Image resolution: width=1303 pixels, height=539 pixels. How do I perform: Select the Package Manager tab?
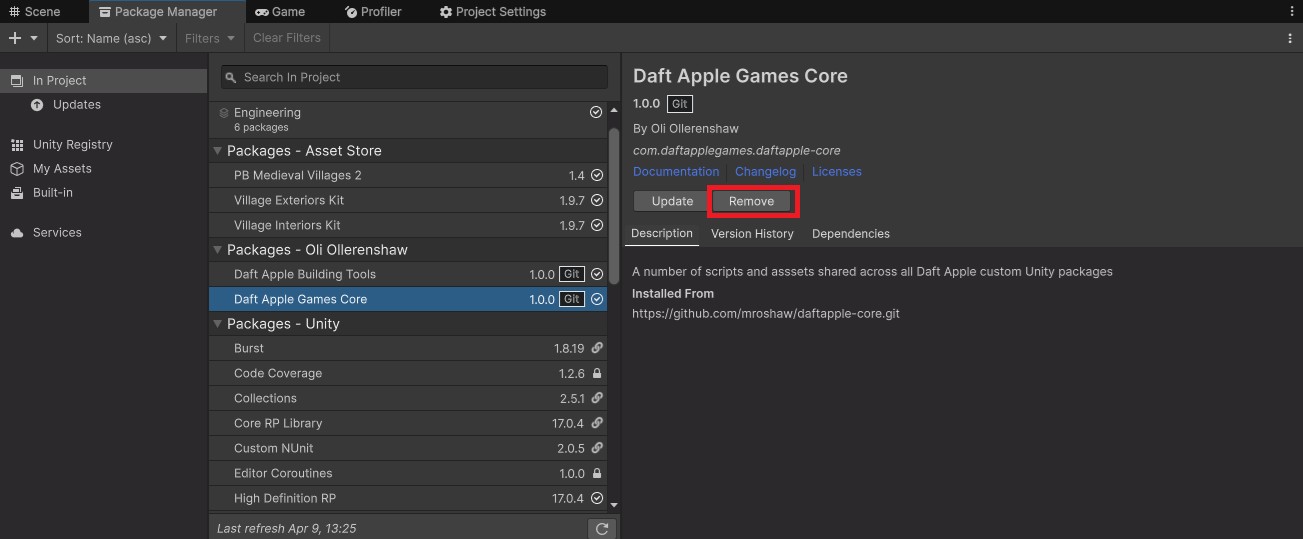point(167,12)
